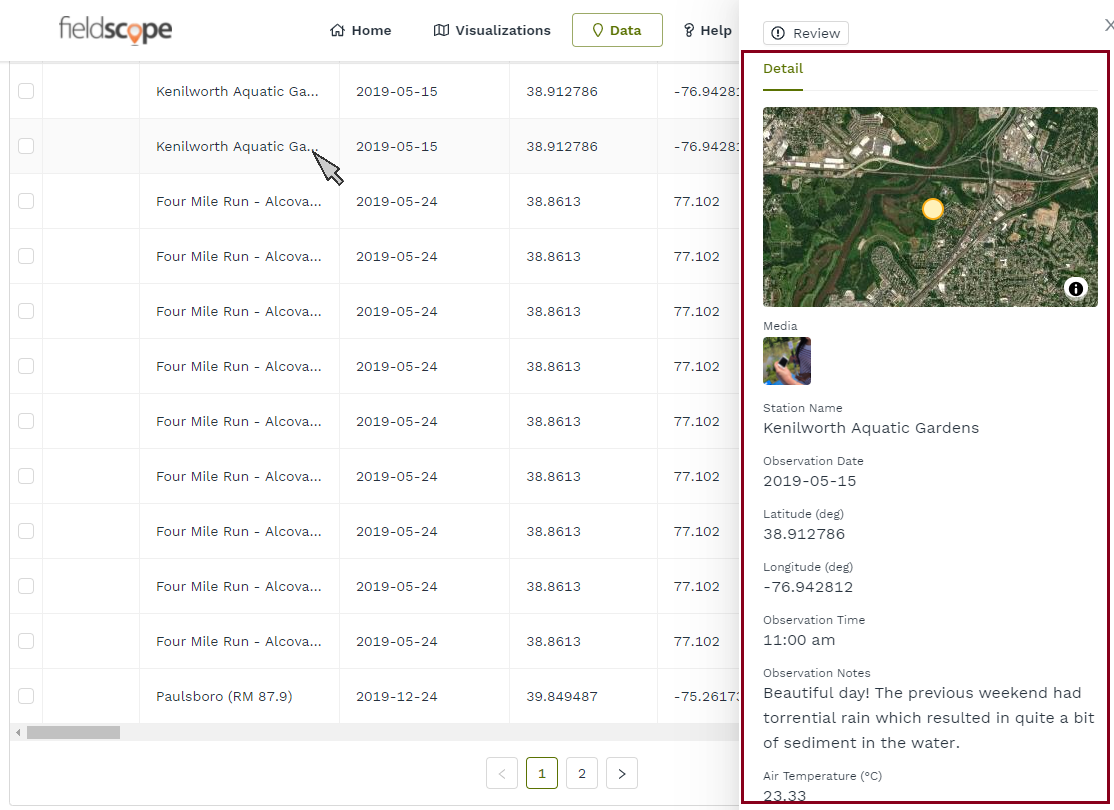Open the Visualizations menu item
Image resolution: width=1114 pixels, height=810 pixels.
coord(492,30)
